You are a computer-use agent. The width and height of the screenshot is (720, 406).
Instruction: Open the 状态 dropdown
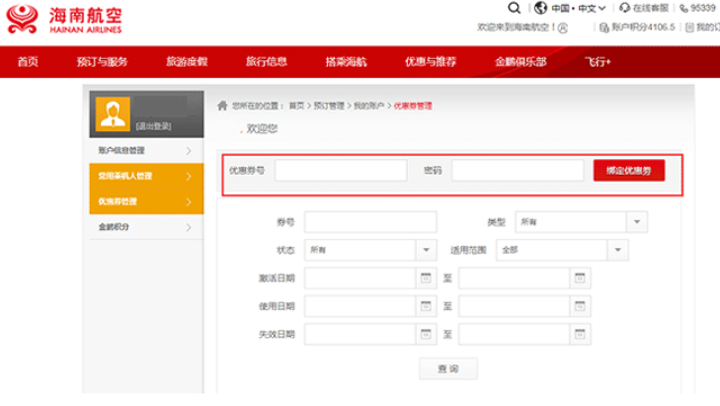pyautogui.click(x=425, y=250)
